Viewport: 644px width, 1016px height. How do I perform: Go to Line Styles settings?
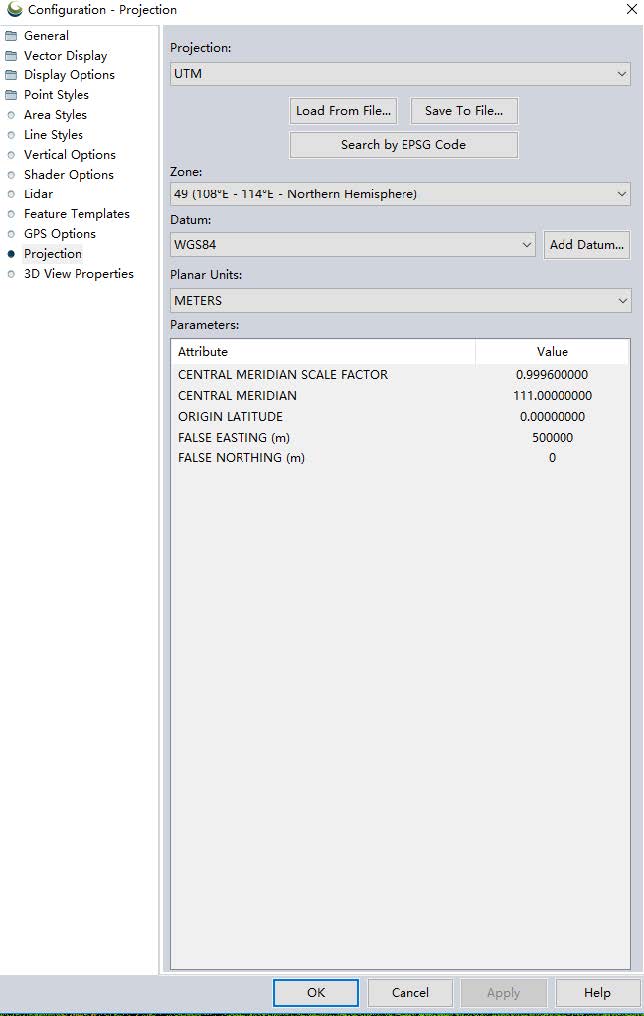coord(53,135)
